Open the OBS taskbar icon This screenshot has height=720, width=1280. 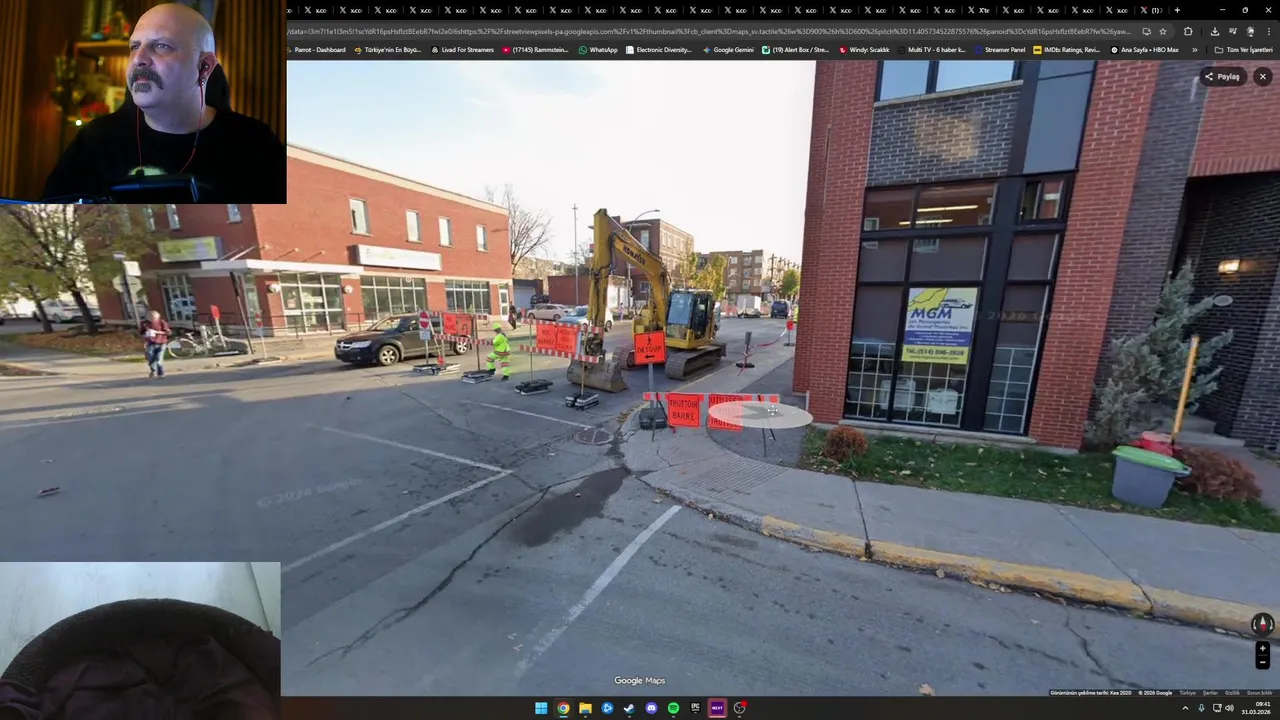[739, 708]
